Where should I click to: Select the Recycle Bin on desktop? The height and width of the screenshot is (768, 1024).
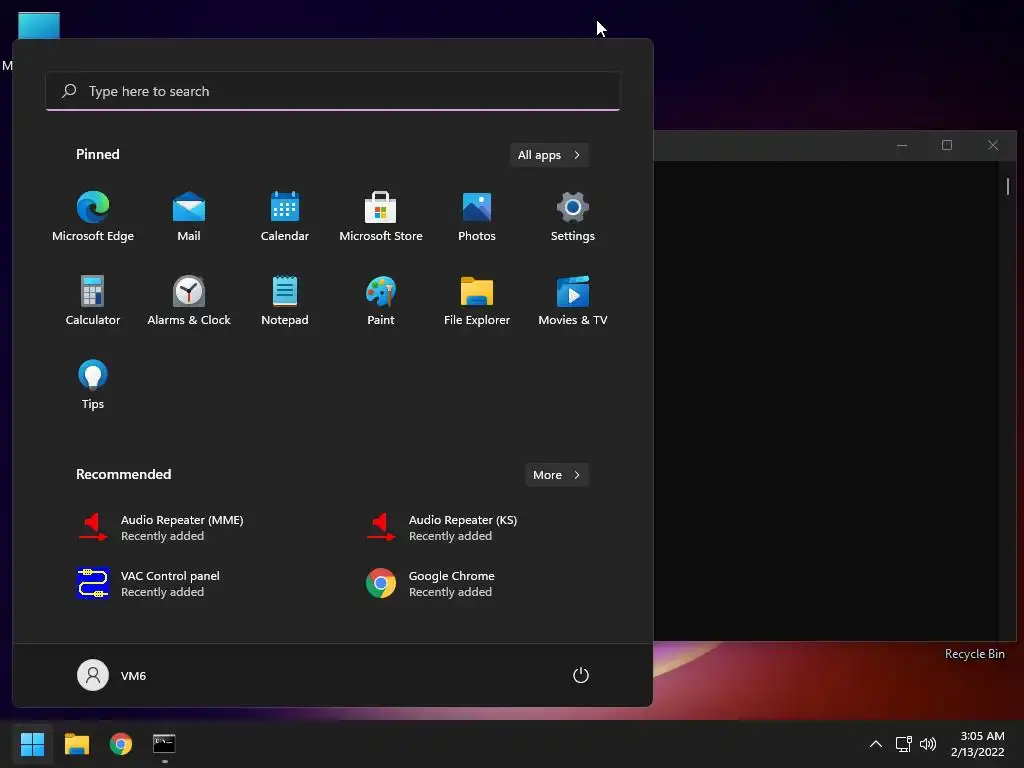click(974, 654)
